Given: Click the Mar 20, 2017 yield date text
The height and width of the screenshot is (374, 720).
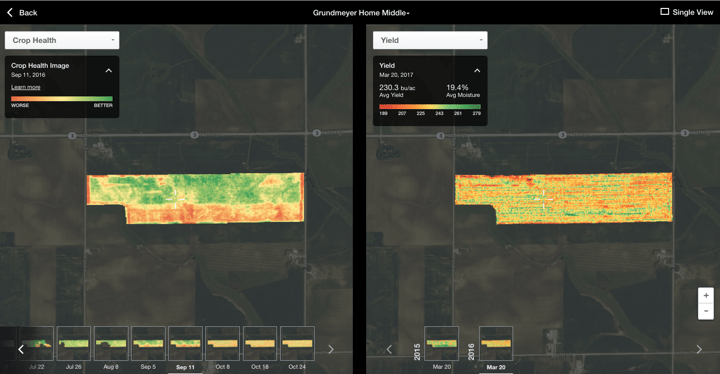Looking at the screenshot, I should click(396, 75).
